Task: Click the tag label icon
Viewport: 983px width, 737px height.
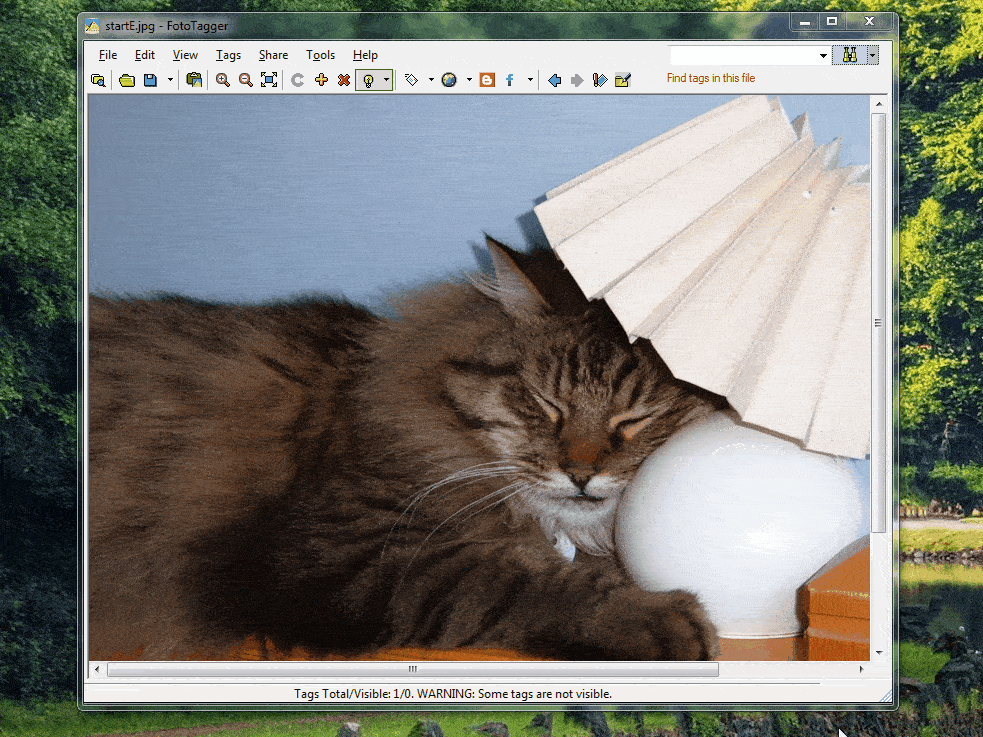Action: tap(411, 80)
